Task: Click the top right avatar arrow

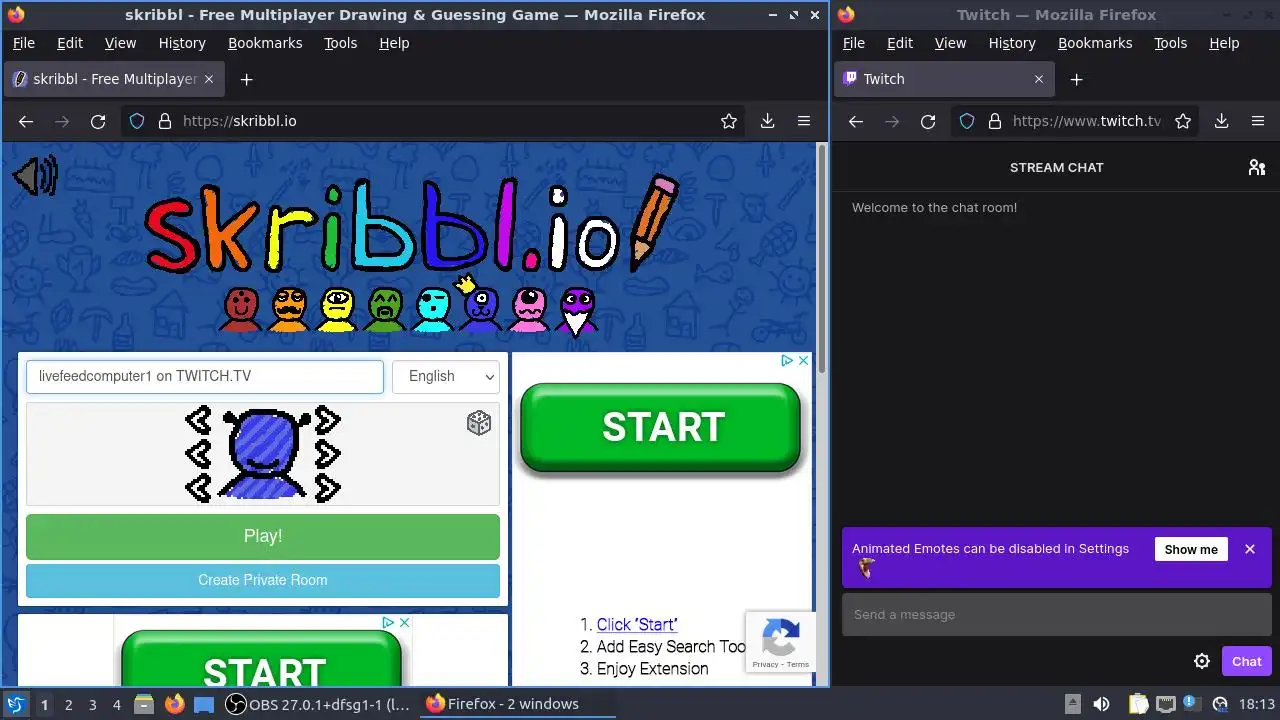Action: tap(328, 420)
